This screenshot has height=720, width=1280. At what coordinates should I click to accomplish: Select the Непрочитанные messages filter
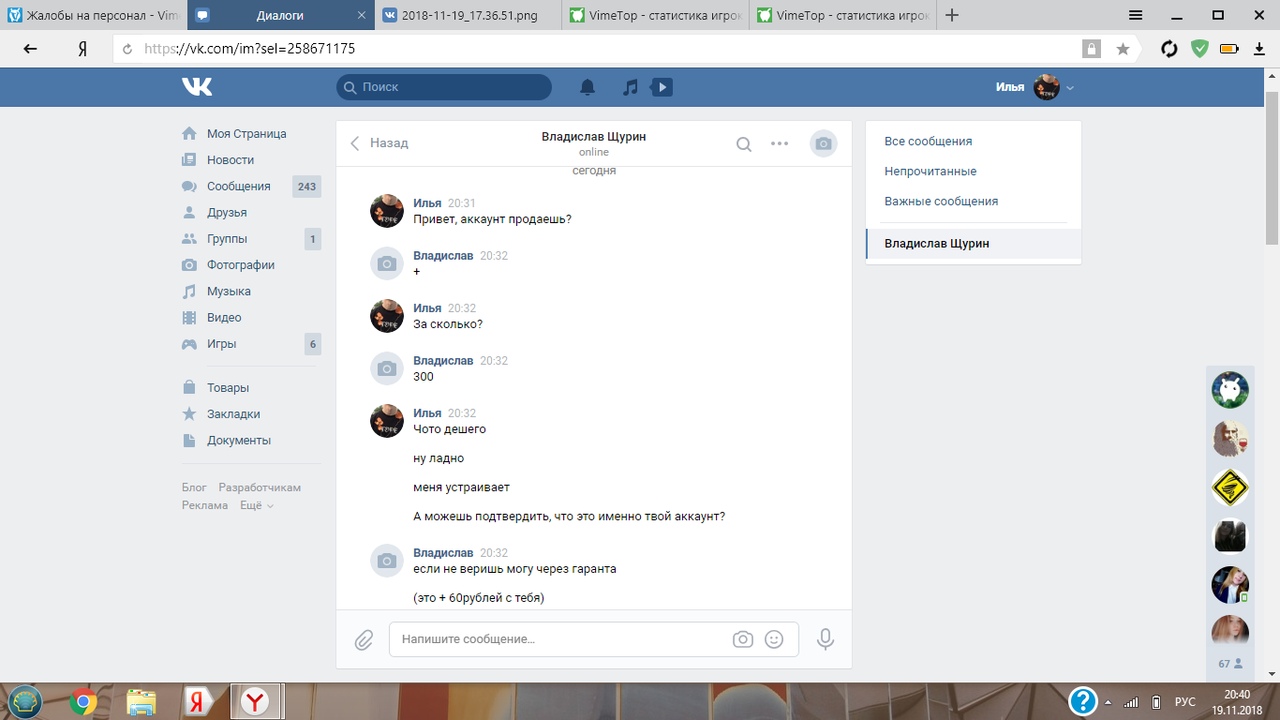(930, 171)
